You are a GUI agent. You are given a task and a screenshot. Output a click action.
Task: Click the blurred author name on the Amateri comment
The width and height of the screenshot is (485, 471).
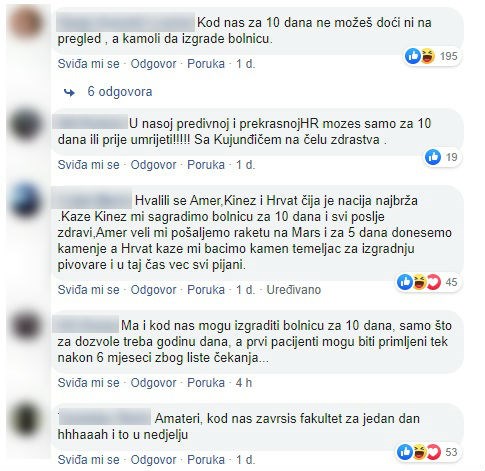point(105,418)
